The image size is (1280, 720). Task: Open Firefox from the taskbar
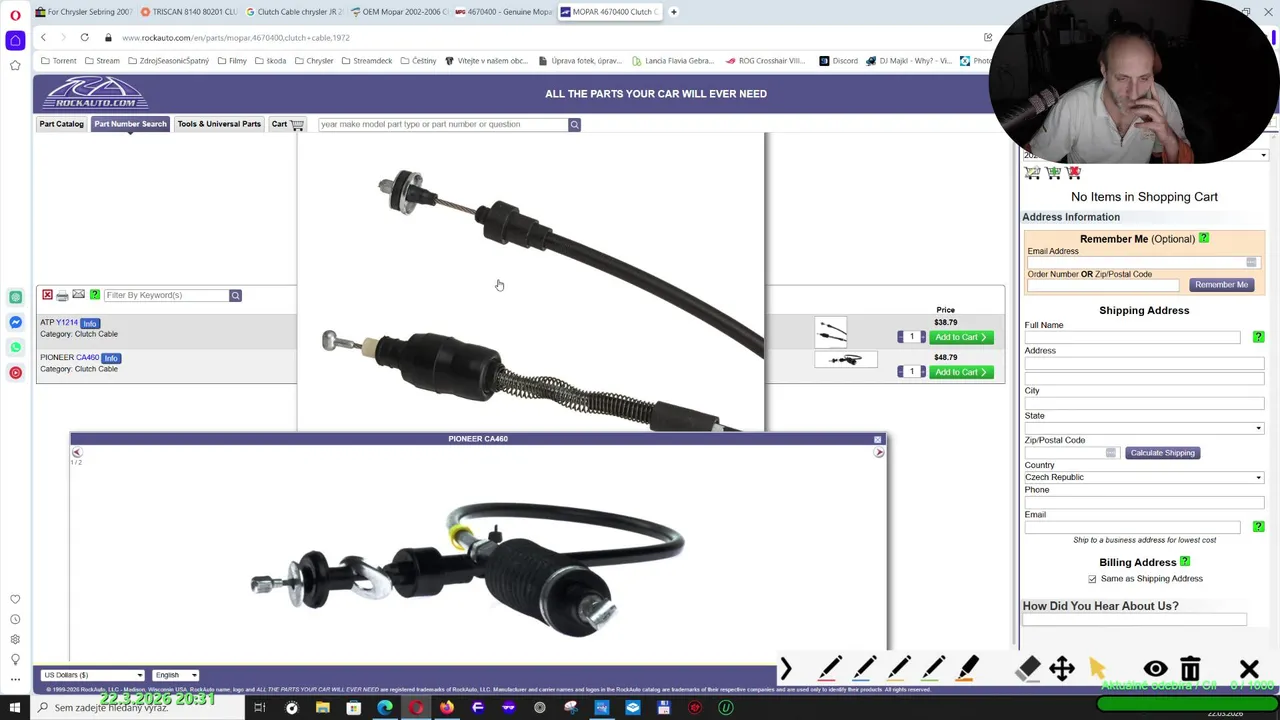click(446, 708)
